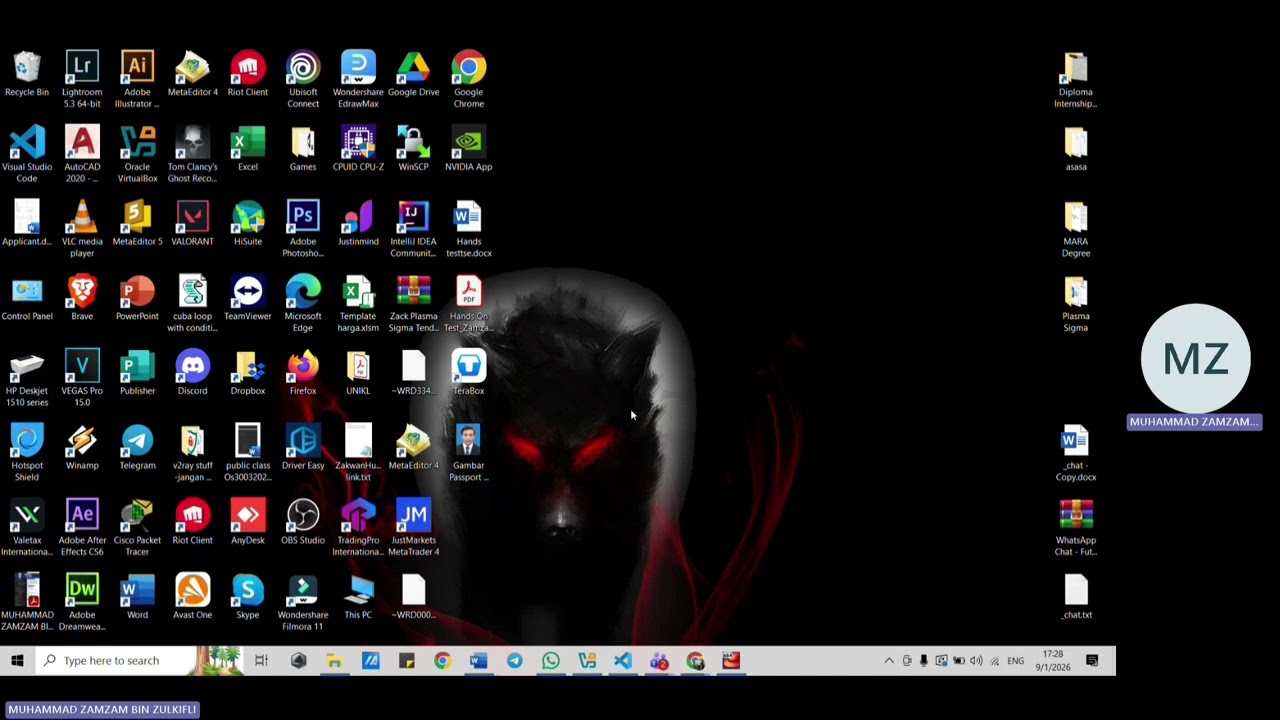Image resolution: width=1280 pixels, height=720 pixels.
Task: Select the Wondershare EdrawMax icon
Action: (x=358, y=80)
